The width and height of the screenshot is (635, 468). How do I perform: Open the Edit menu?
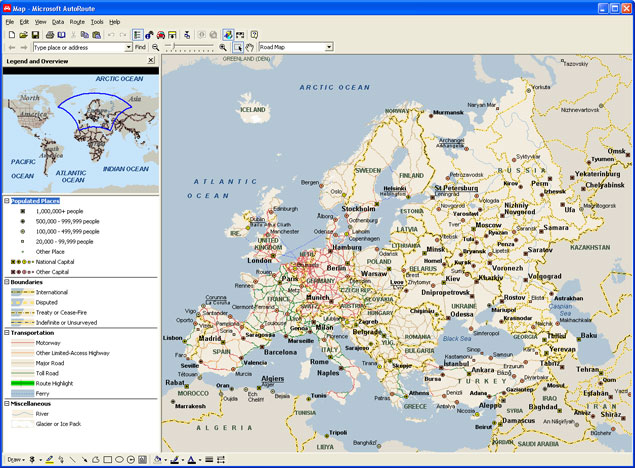[24, 22]
